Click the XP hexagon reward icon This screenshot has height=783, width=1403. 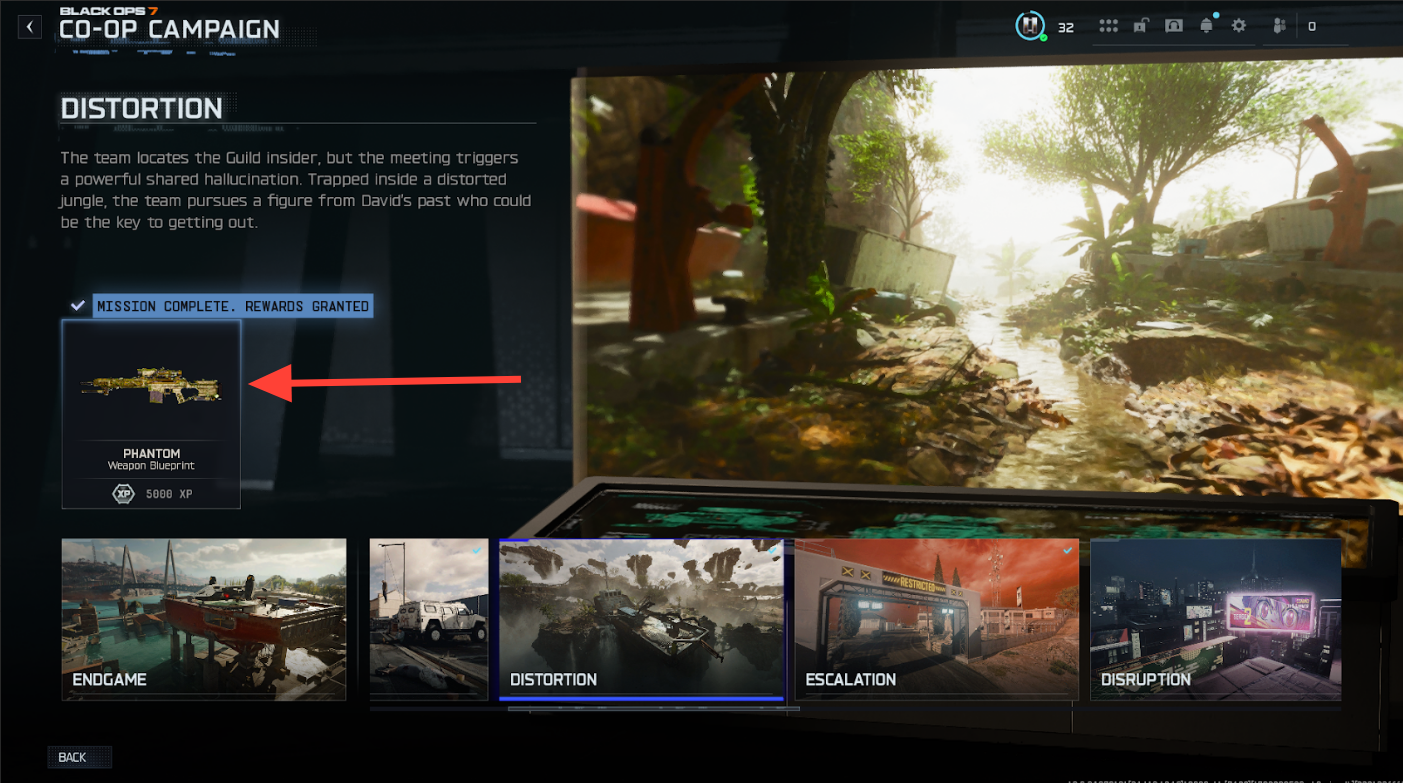[122, 493]
